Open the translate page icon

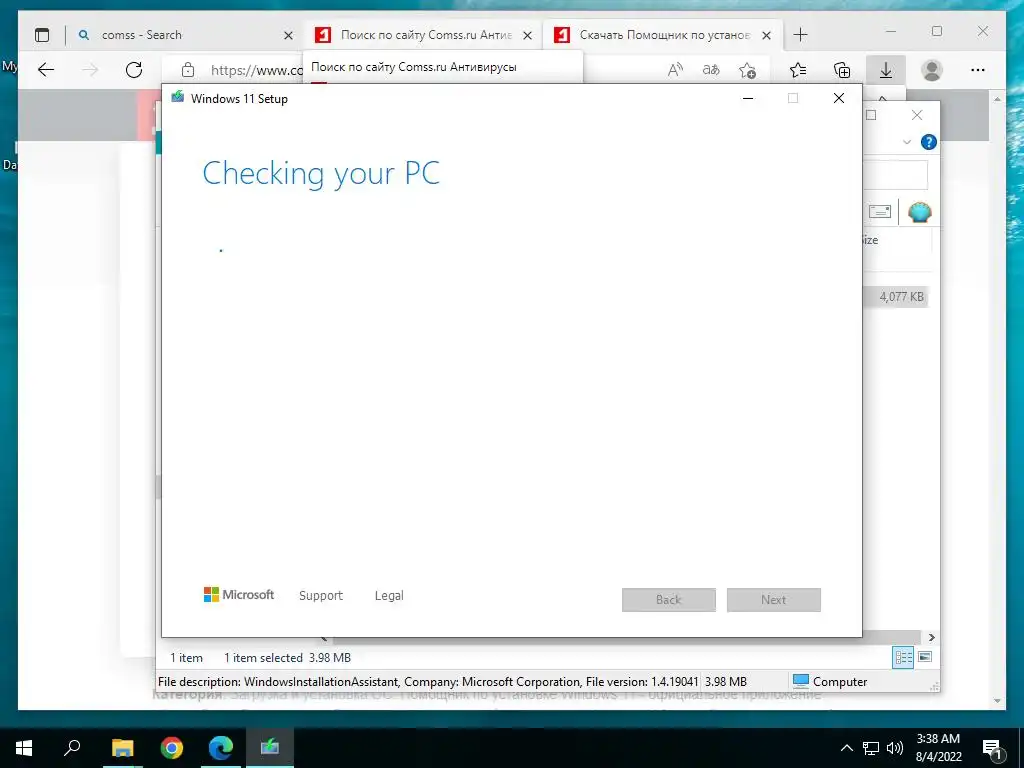711,70
